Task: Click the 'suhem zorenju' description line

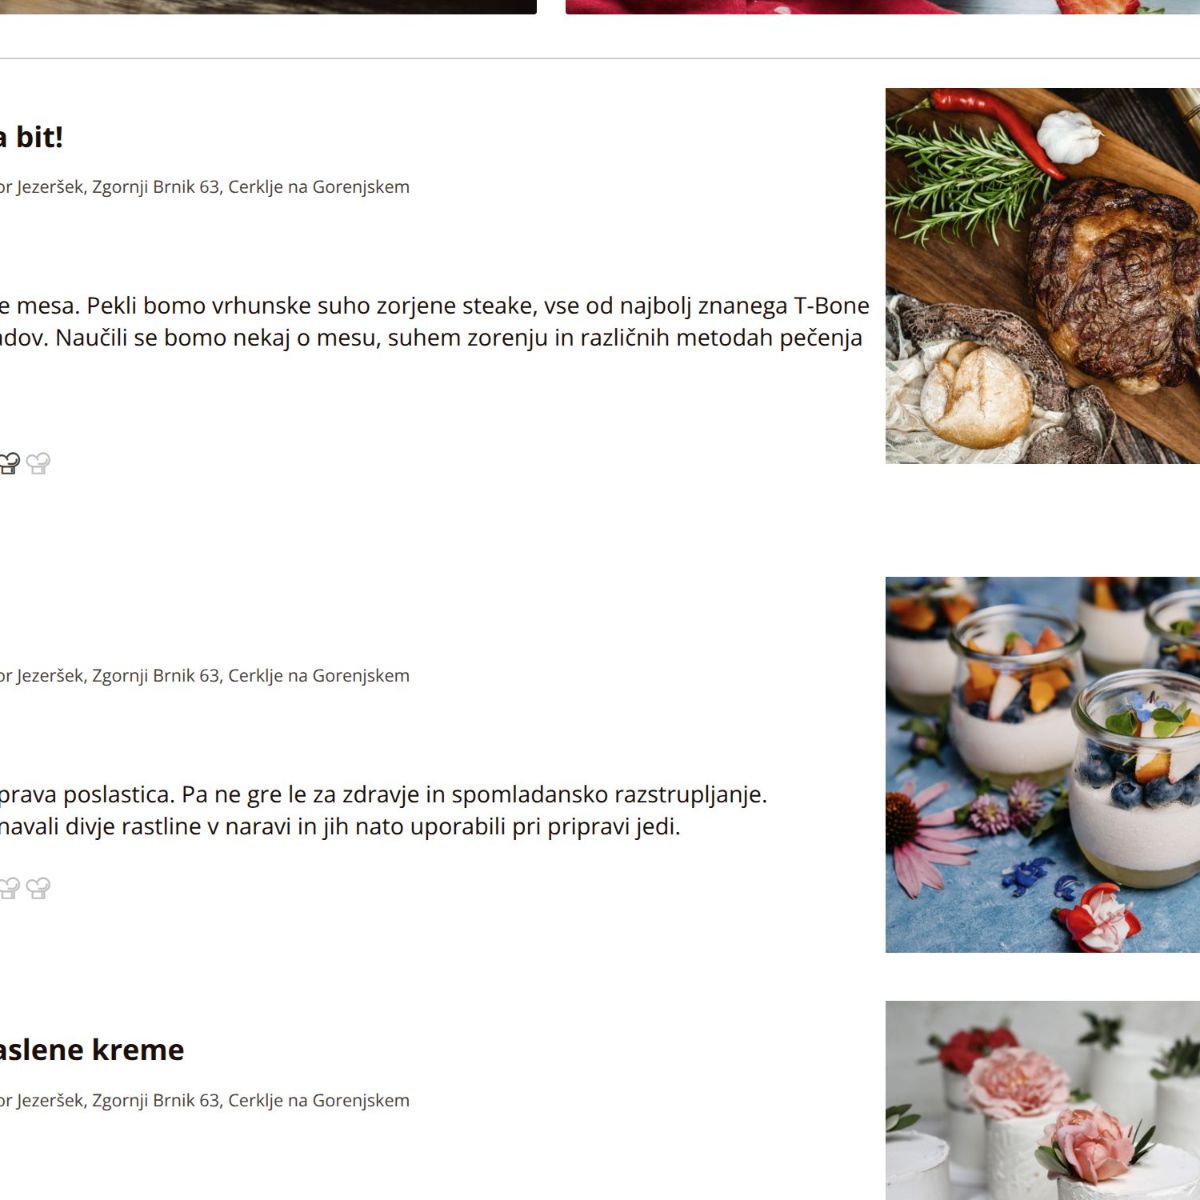Action: 431,338
